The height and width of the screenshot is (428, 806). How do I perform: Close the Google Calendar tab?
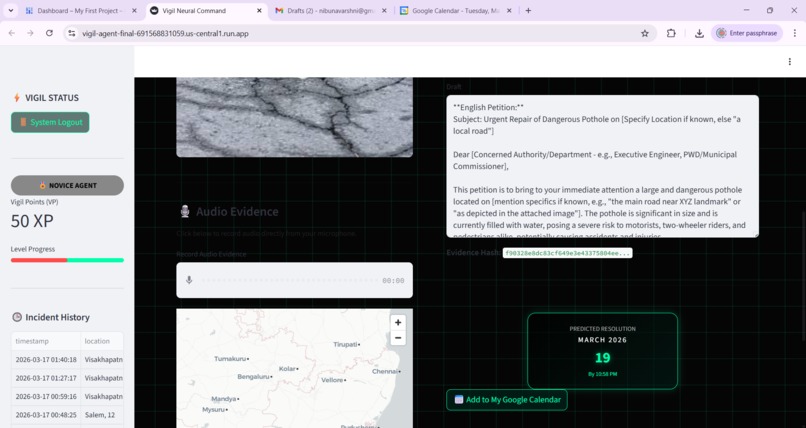coord(509,10)
